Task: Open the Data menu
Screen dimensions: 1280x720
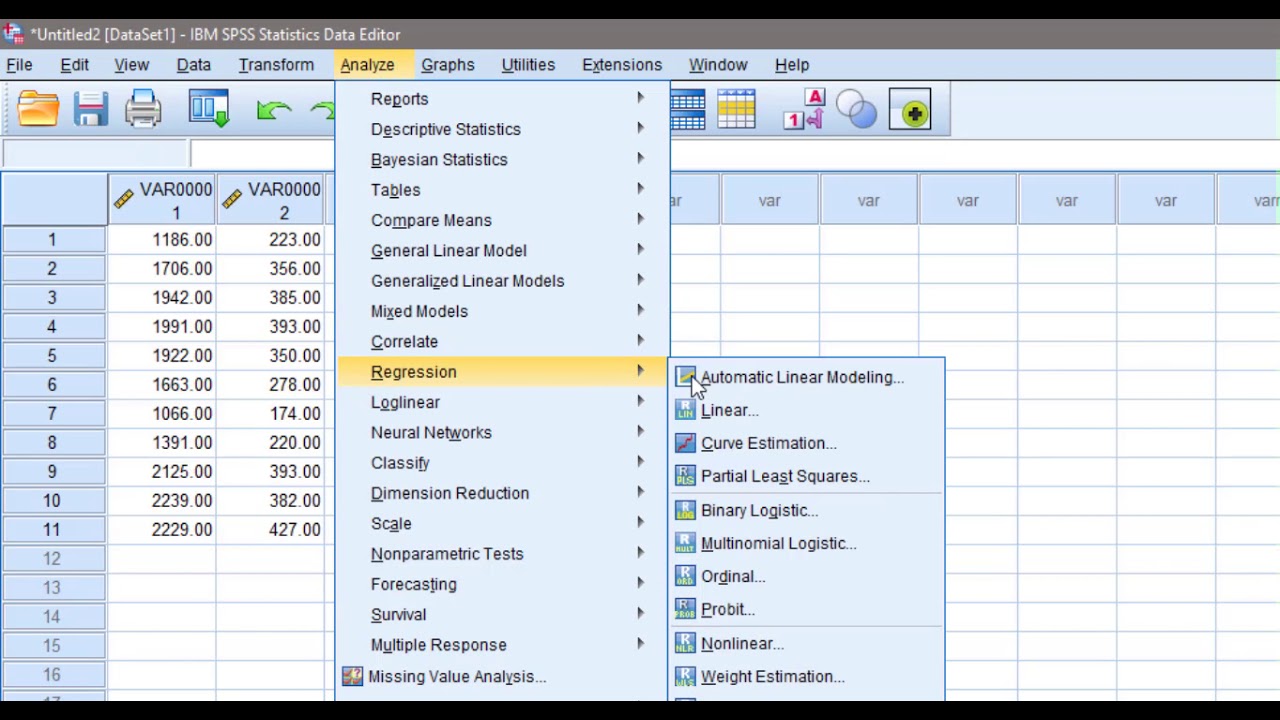Action: coord(194,65)
